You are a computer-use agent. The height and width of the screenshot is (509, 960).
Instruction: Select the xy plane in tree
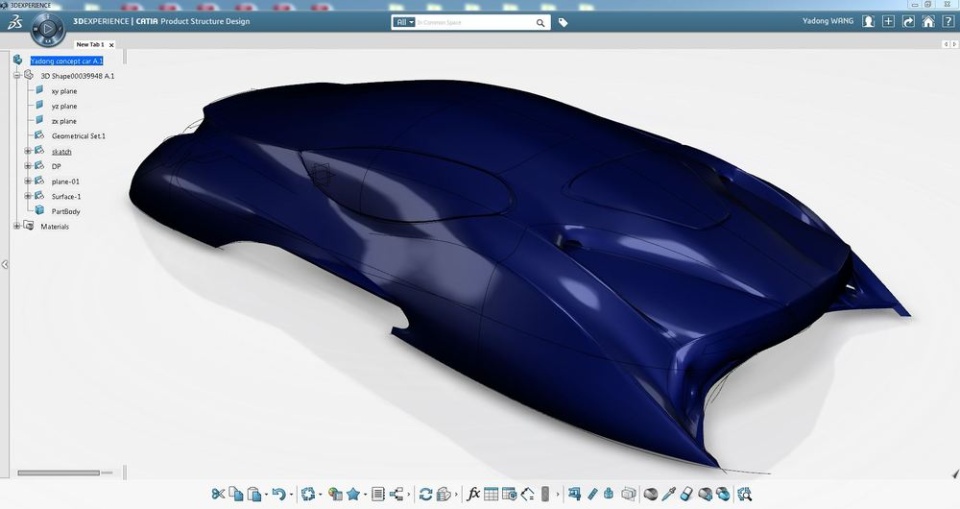click(x=64, y=91)
